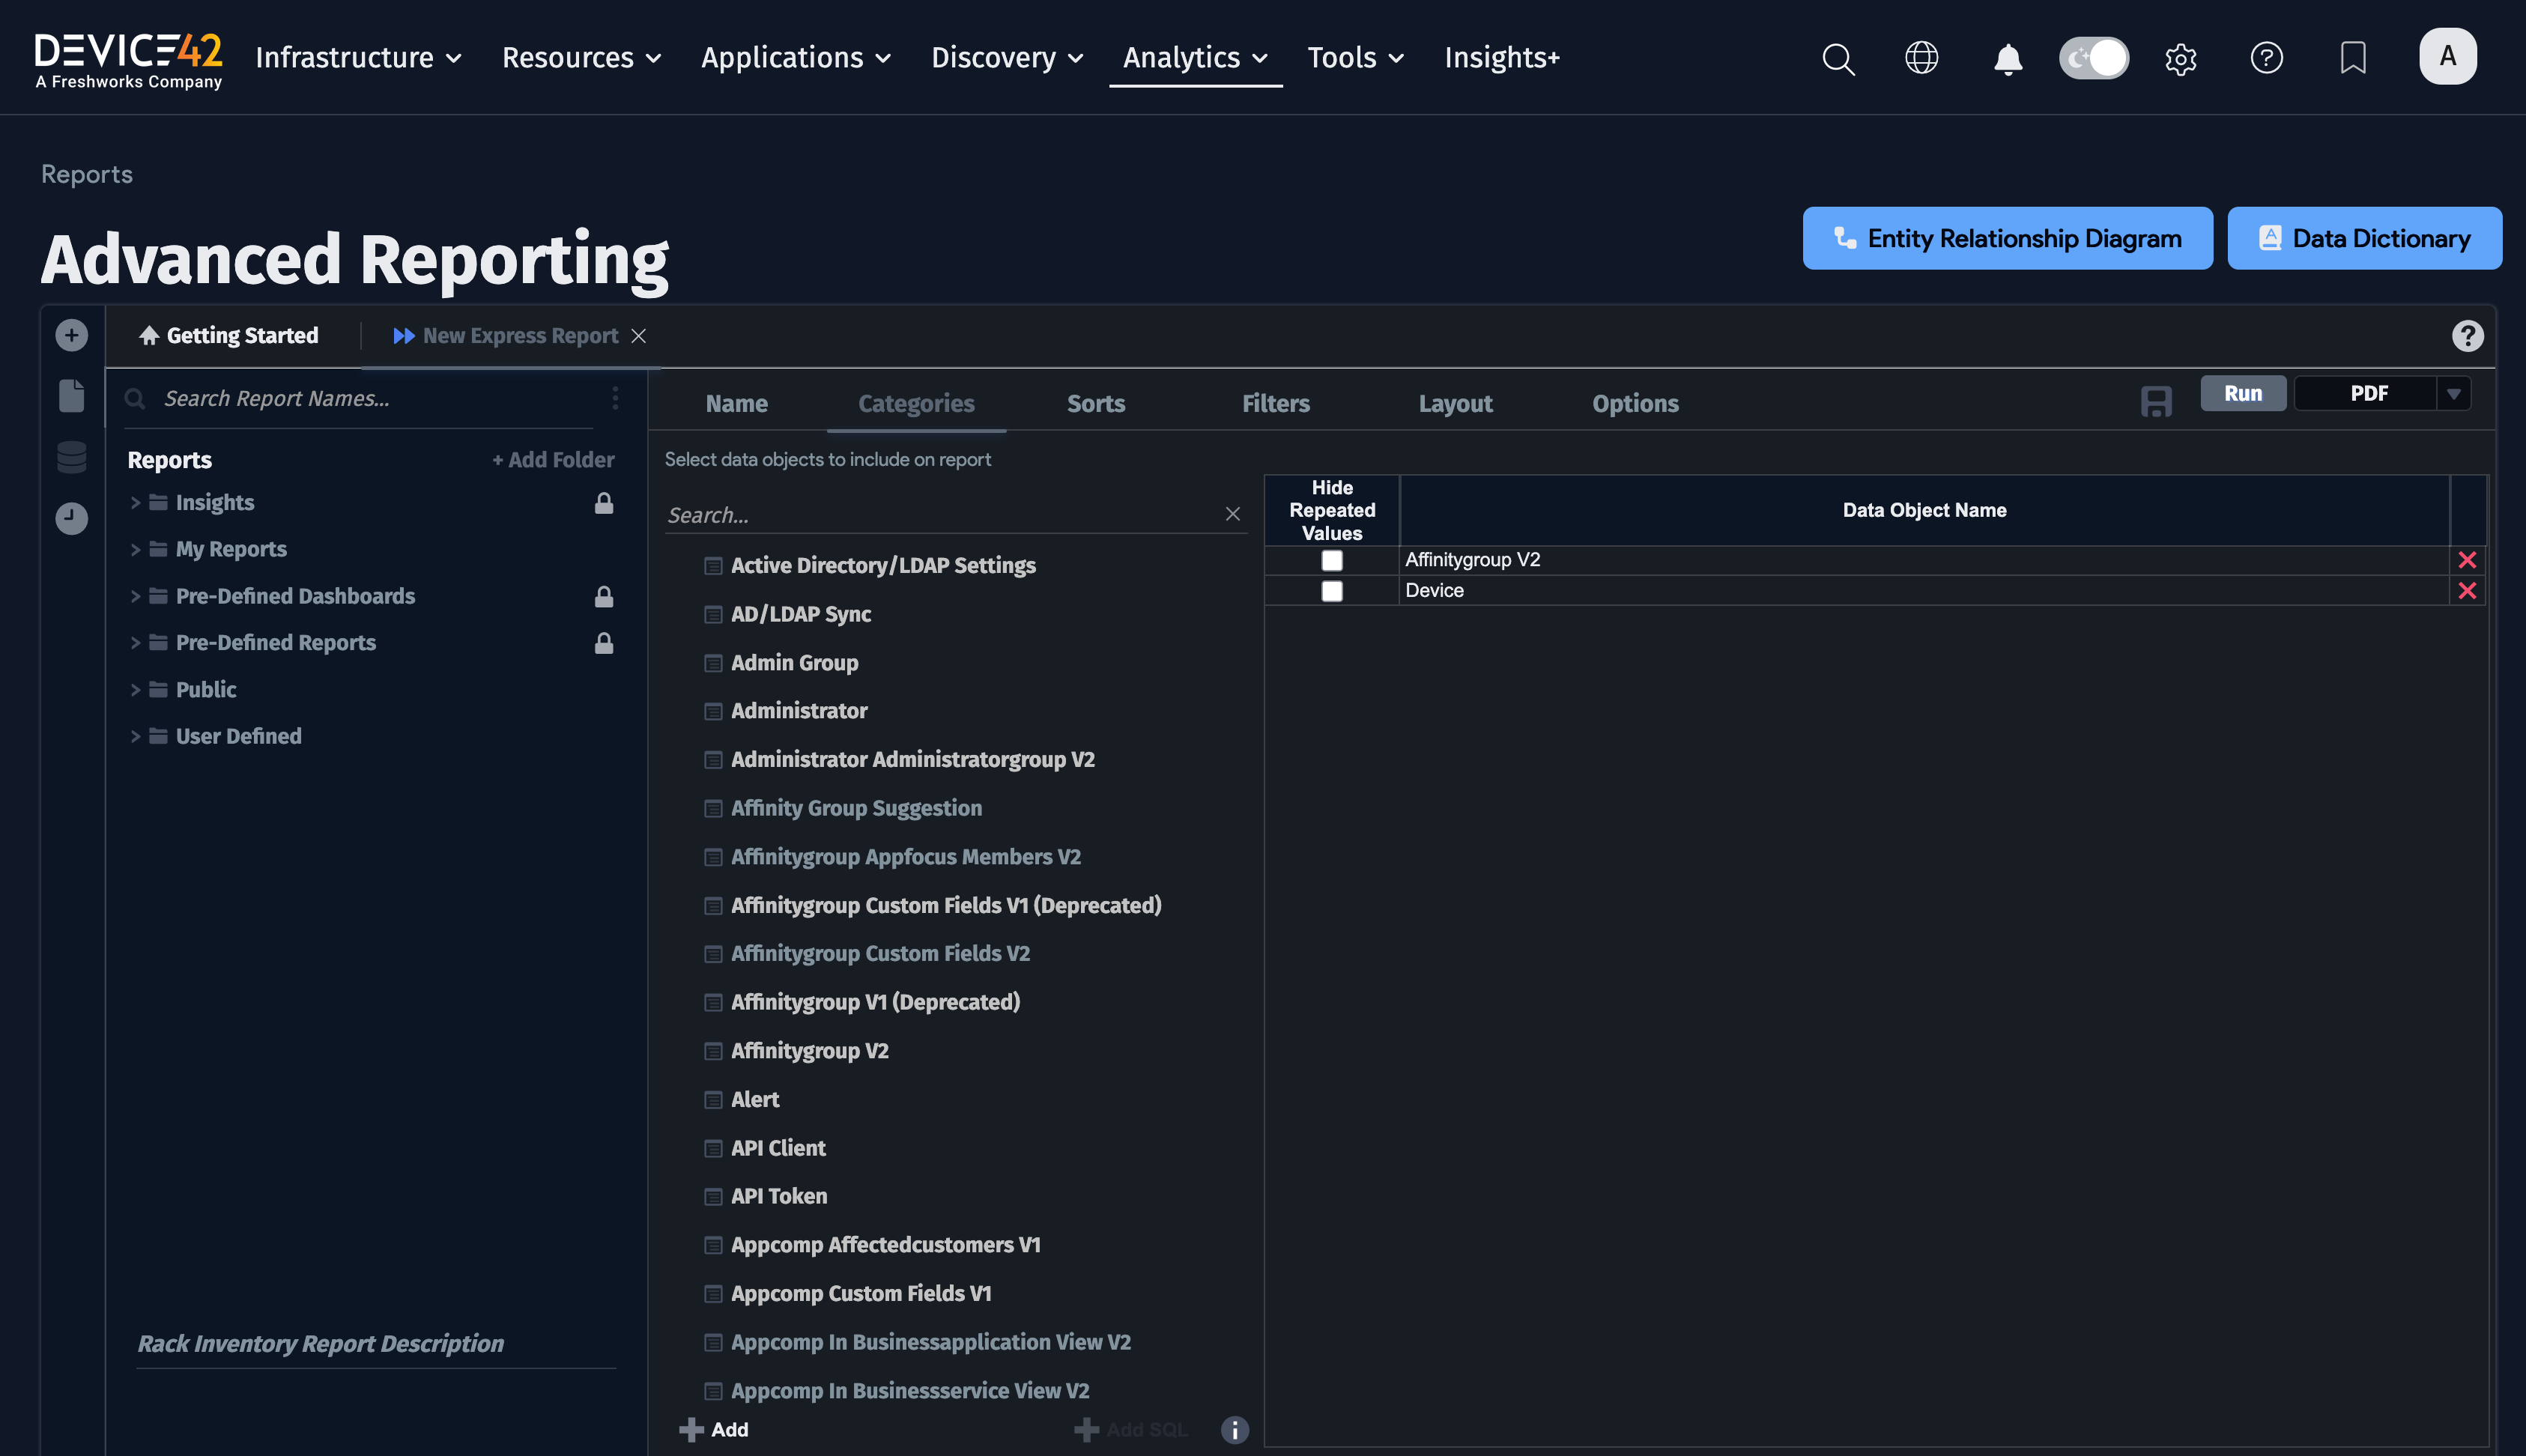Expand the User Defined folder

click(135, 736)
